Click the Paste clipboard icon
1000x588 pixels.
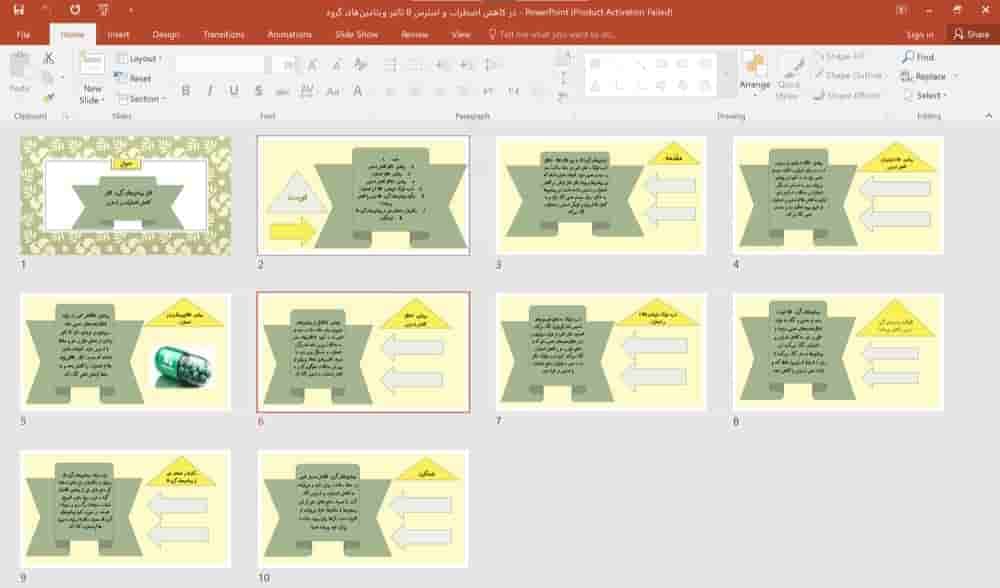pyautogui.click(x=20, y=66)
